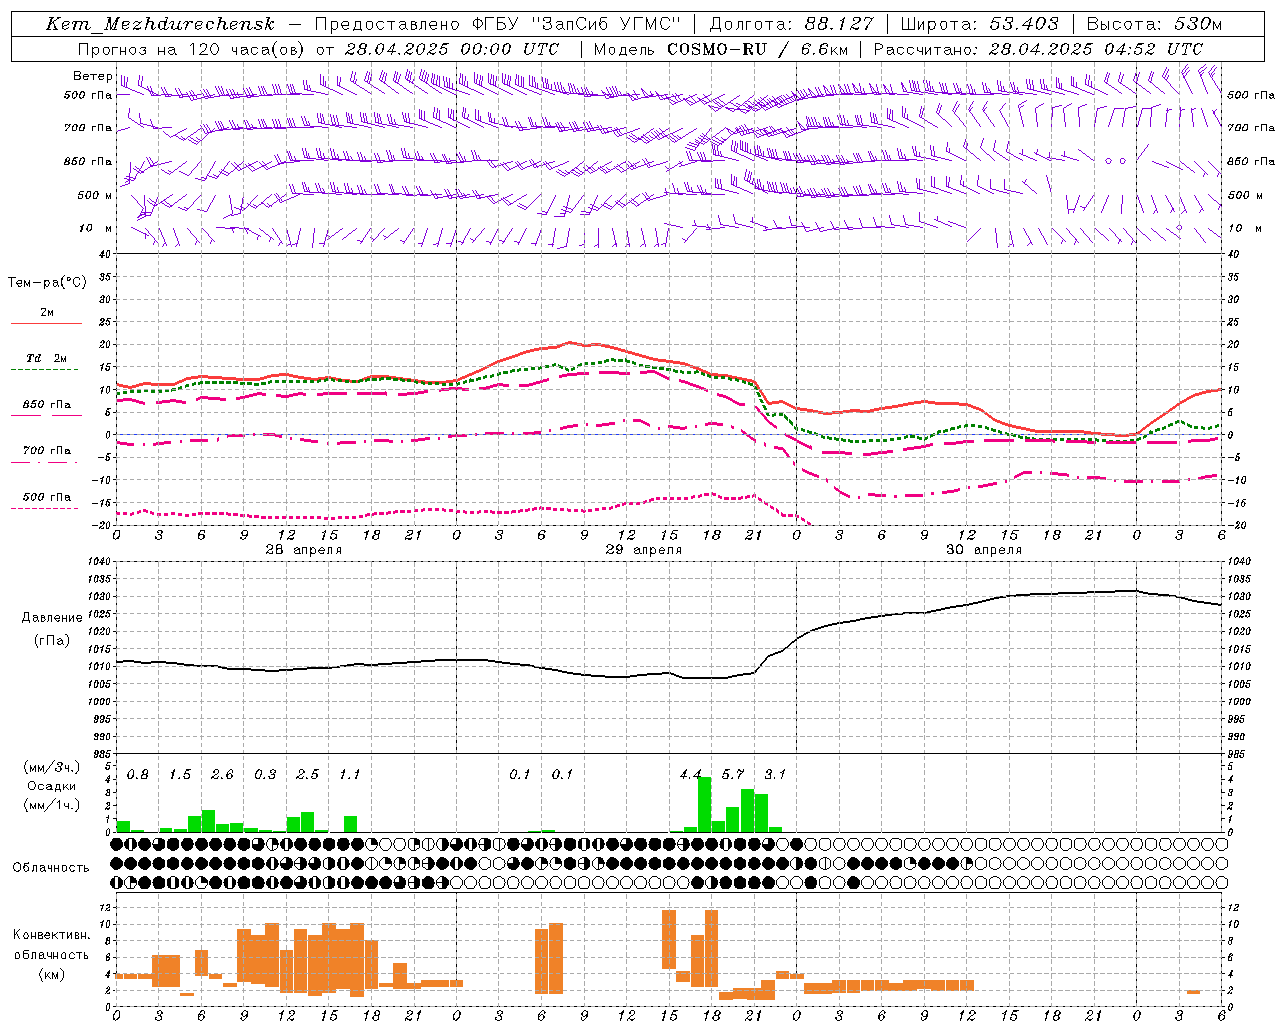Image resolution: width=1280 pixels, height=1024 pixels.
Task: Click the '(мм/1ч.)' precipitation unit label
Action: coord(52,805)
